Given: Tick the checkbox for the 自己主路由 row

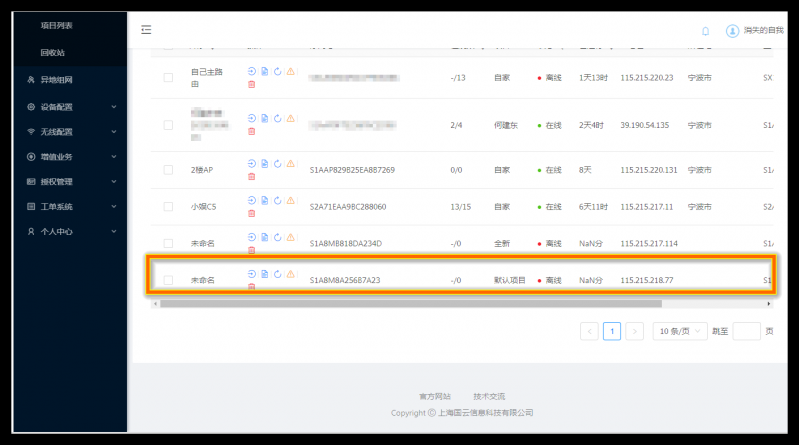Looking at the screenshot, I should tap(168, 77).
